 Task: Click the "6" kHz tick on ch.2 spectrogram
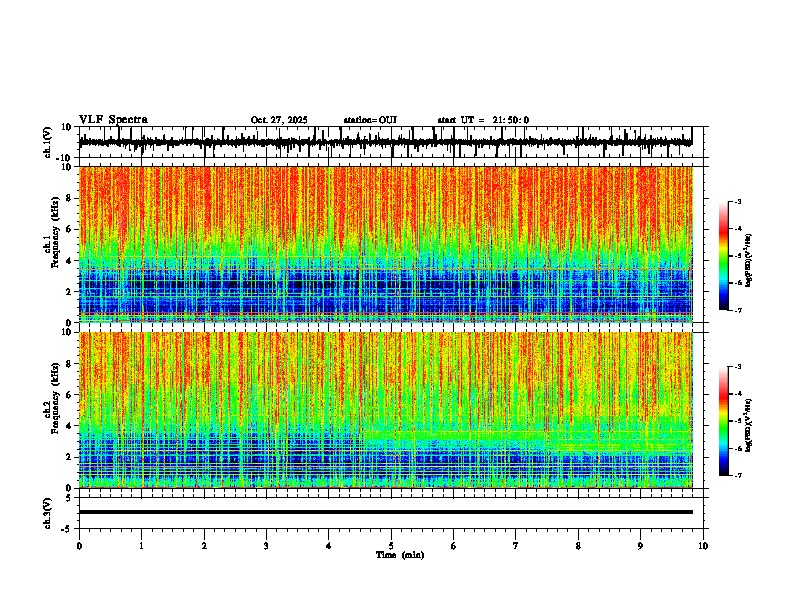point(70,395)
